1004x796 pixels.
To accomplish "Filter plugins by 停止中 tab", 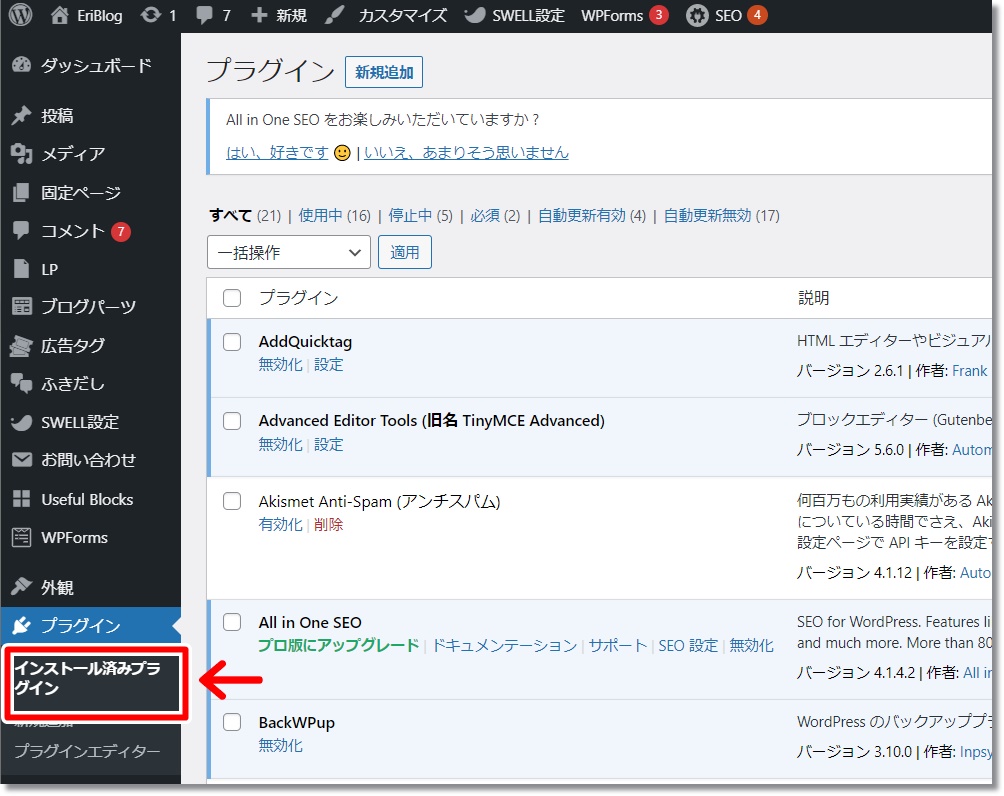I will tap(410, 216).
